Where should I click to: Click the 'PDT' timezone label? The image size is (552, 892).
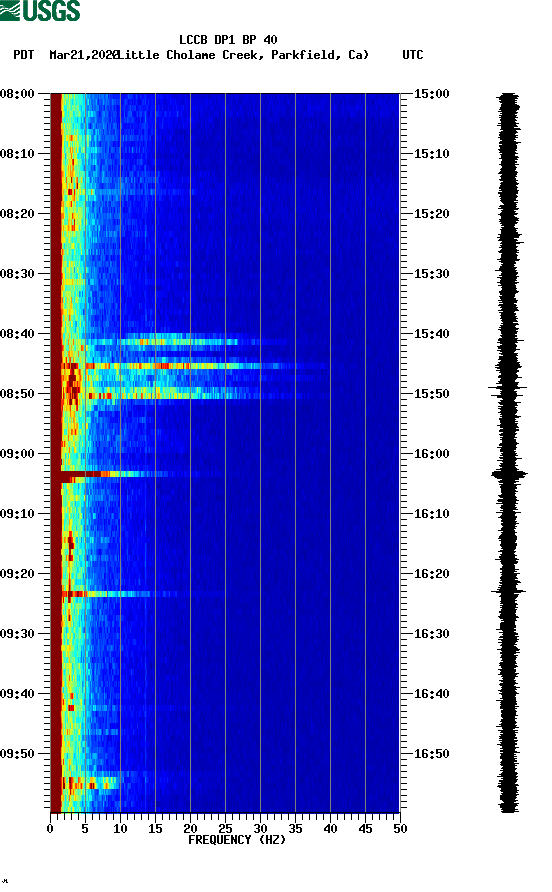(x=24, y=55)
